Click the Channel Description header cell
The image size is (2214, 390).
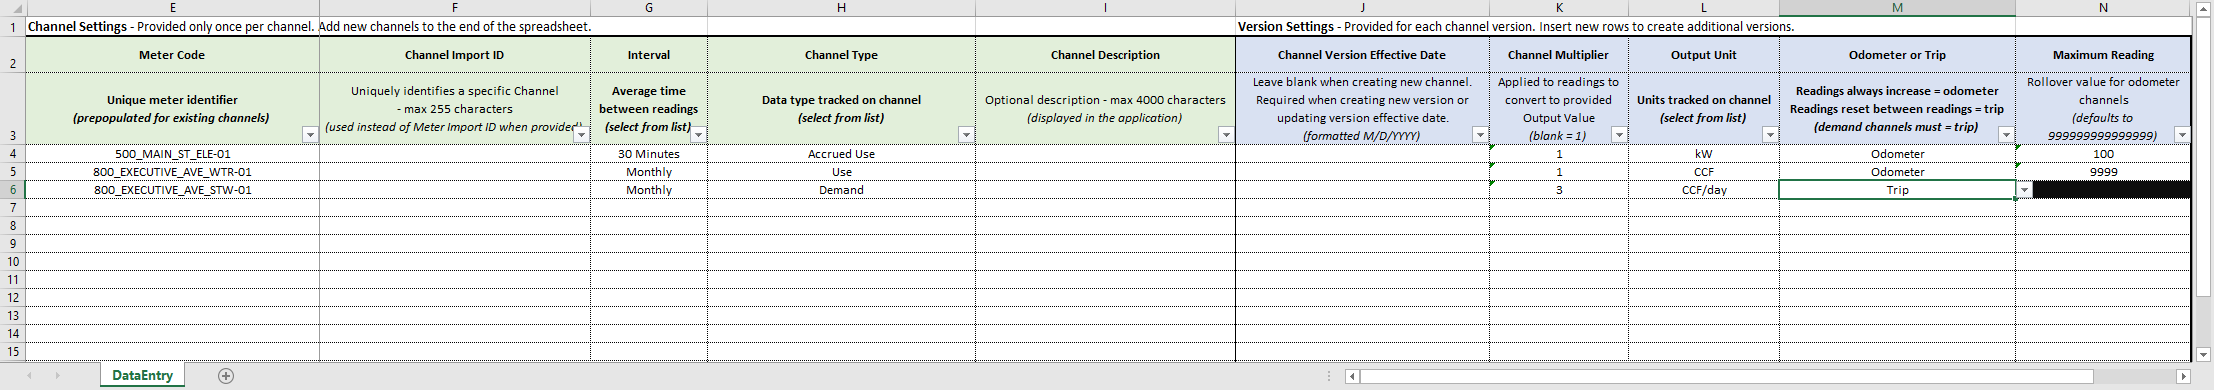click(1105, 55)
